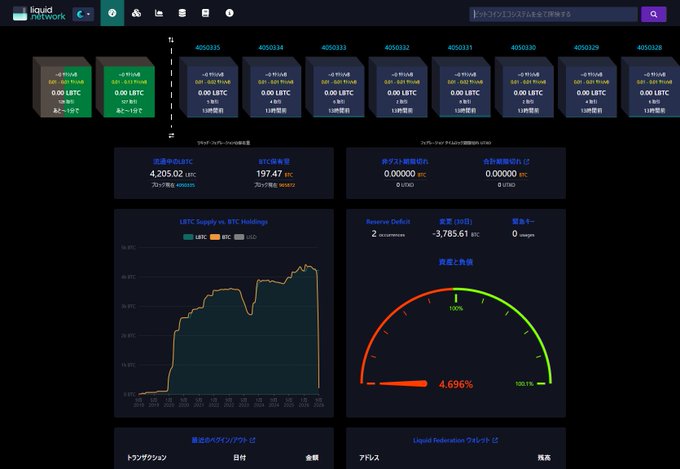Screen dimensions: 680x469
Task: Expand the network selector dropdown
Action: coord(83,14)
